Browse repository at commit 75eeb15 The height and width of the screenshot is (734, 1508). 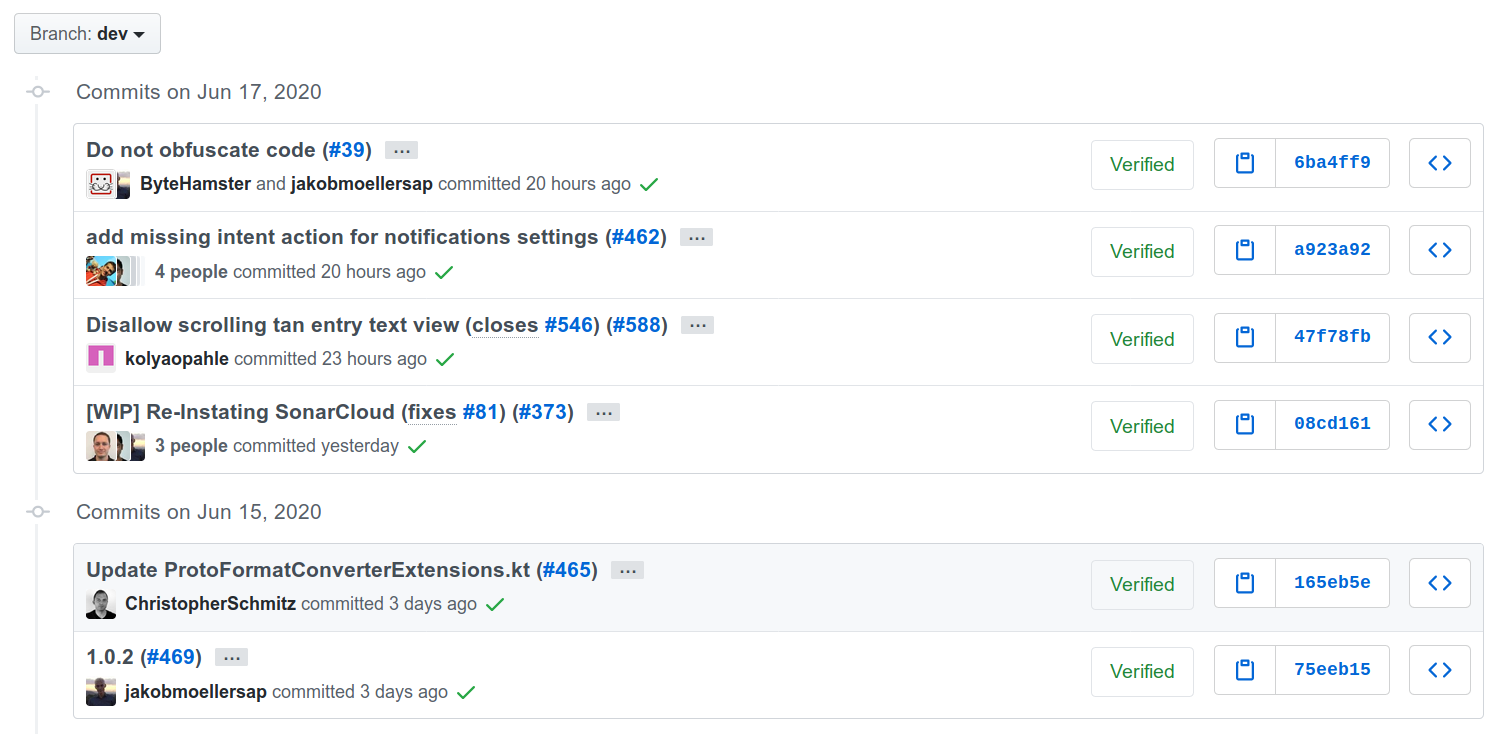click(x=1439, y=670)
